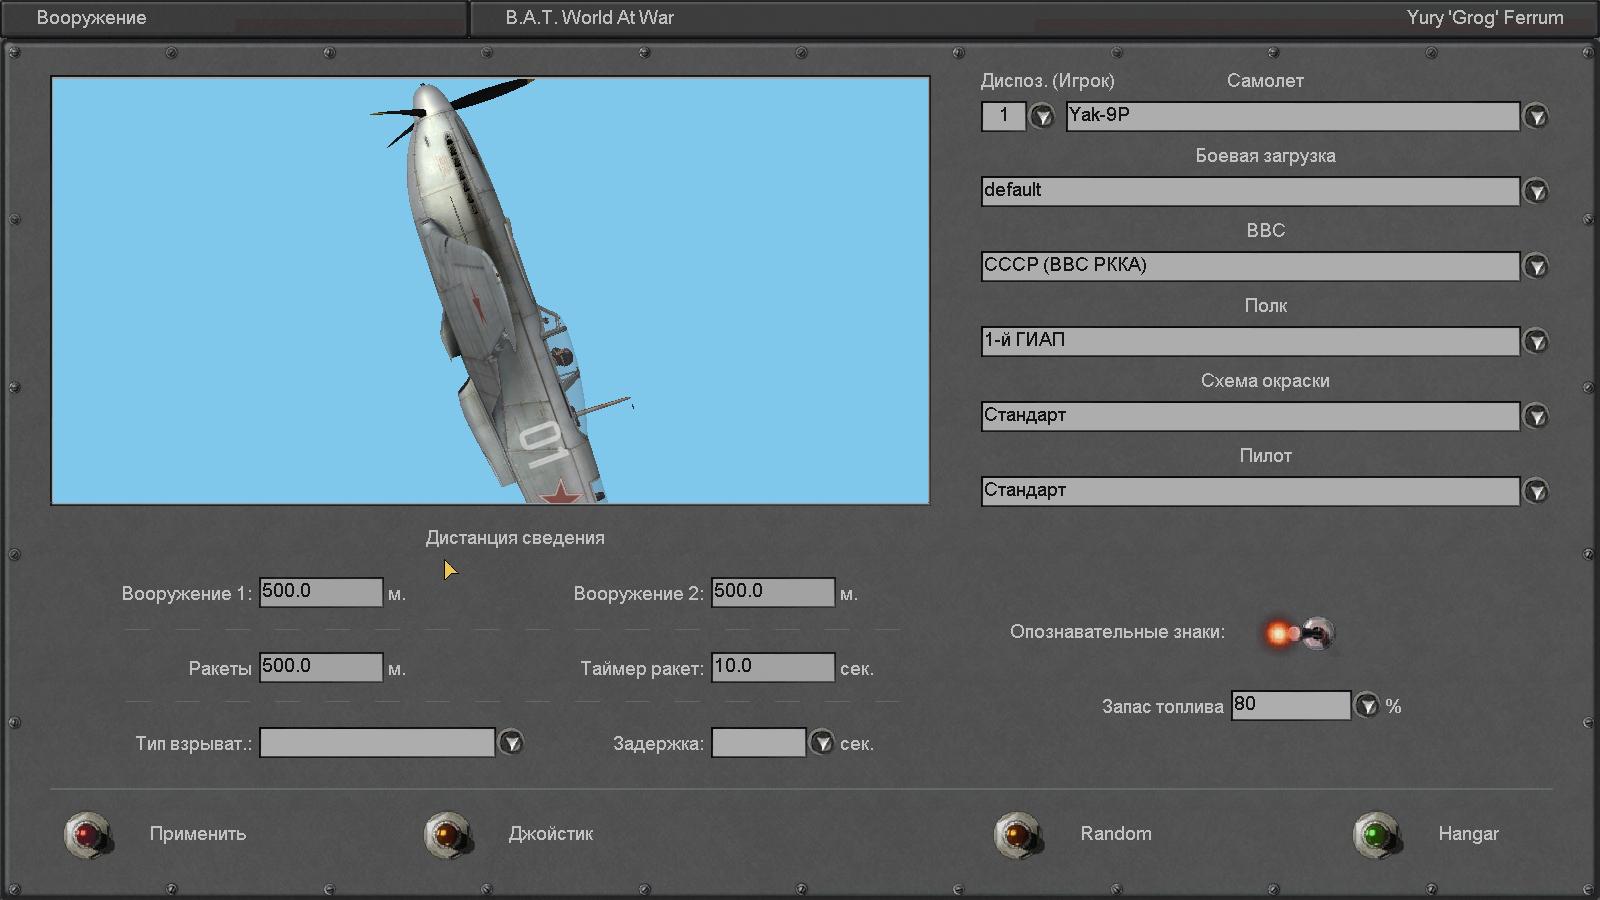Click the Hangar label

1469,834
